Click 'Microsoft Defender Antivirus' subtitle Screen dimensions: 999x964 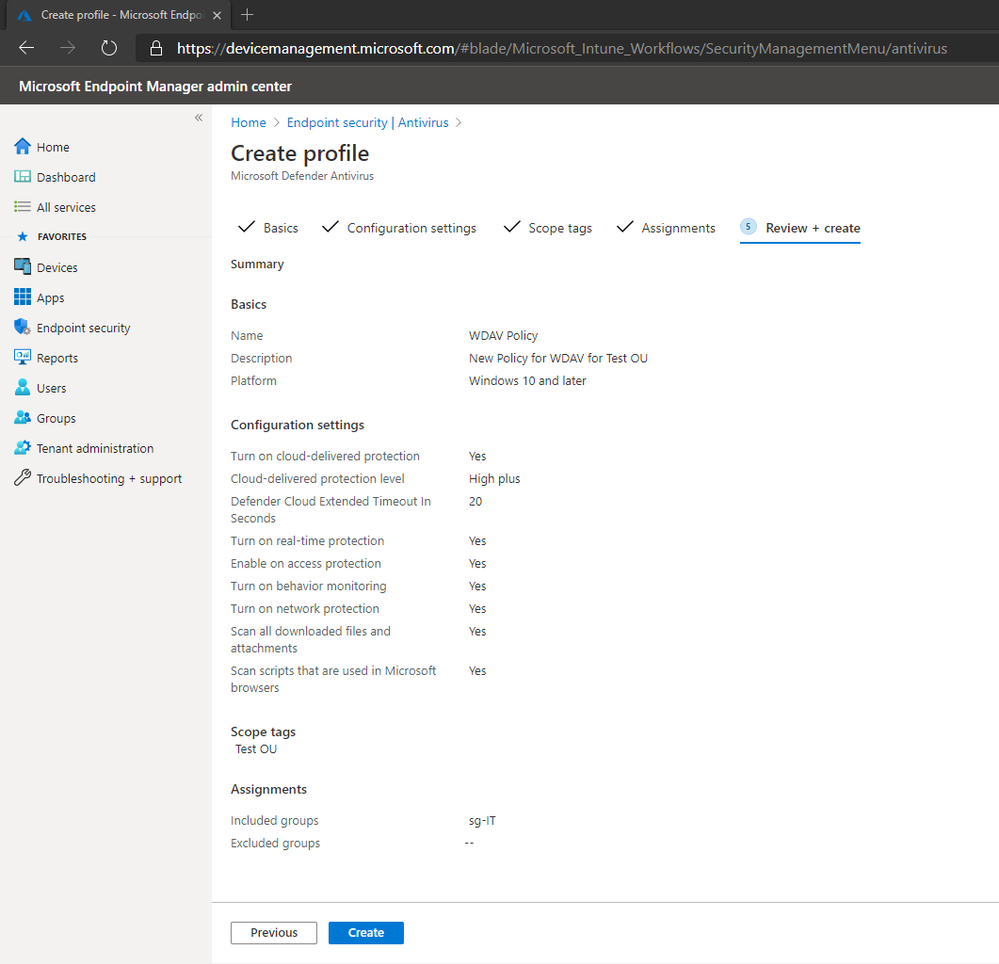302,176
